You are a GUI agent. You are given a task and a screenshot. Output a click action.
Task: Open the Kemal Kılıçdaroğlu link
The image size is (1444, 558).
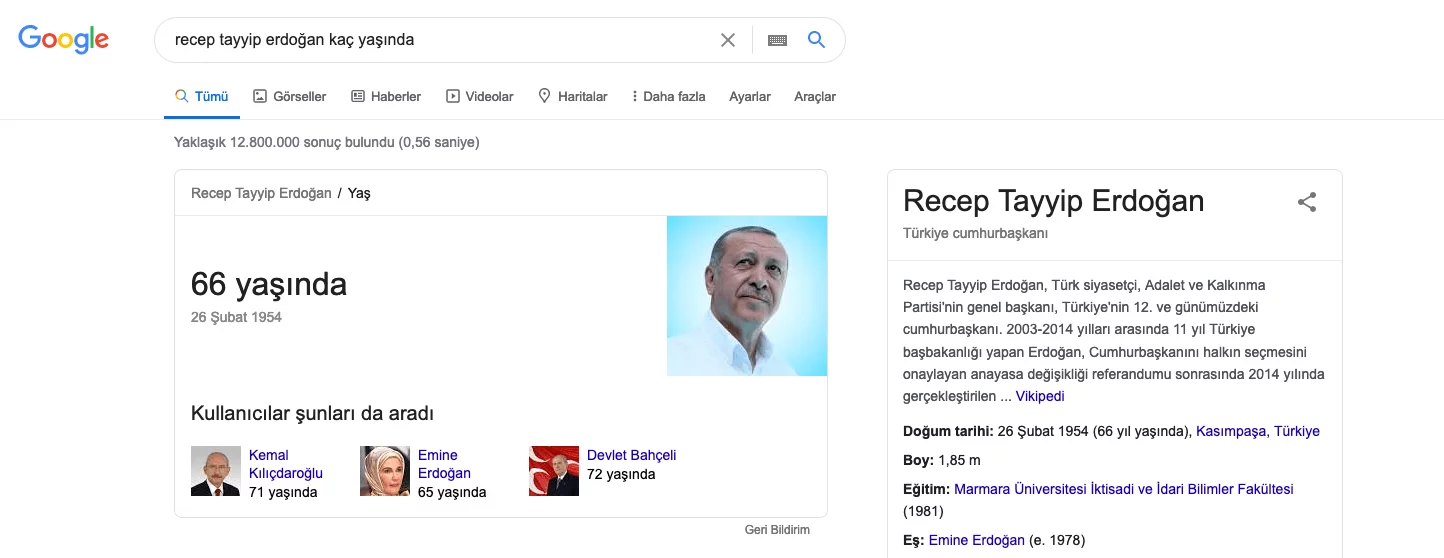[x=286, y=464]
